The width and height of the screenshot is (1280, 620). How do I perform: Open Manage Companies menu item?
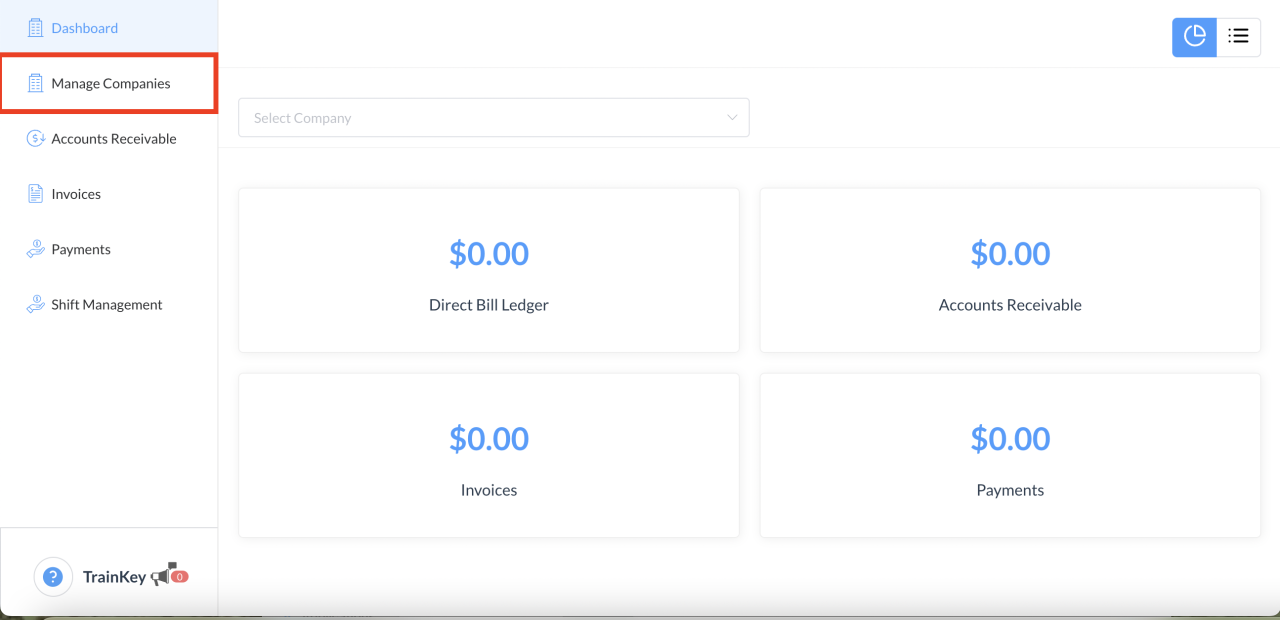(111, 84)
